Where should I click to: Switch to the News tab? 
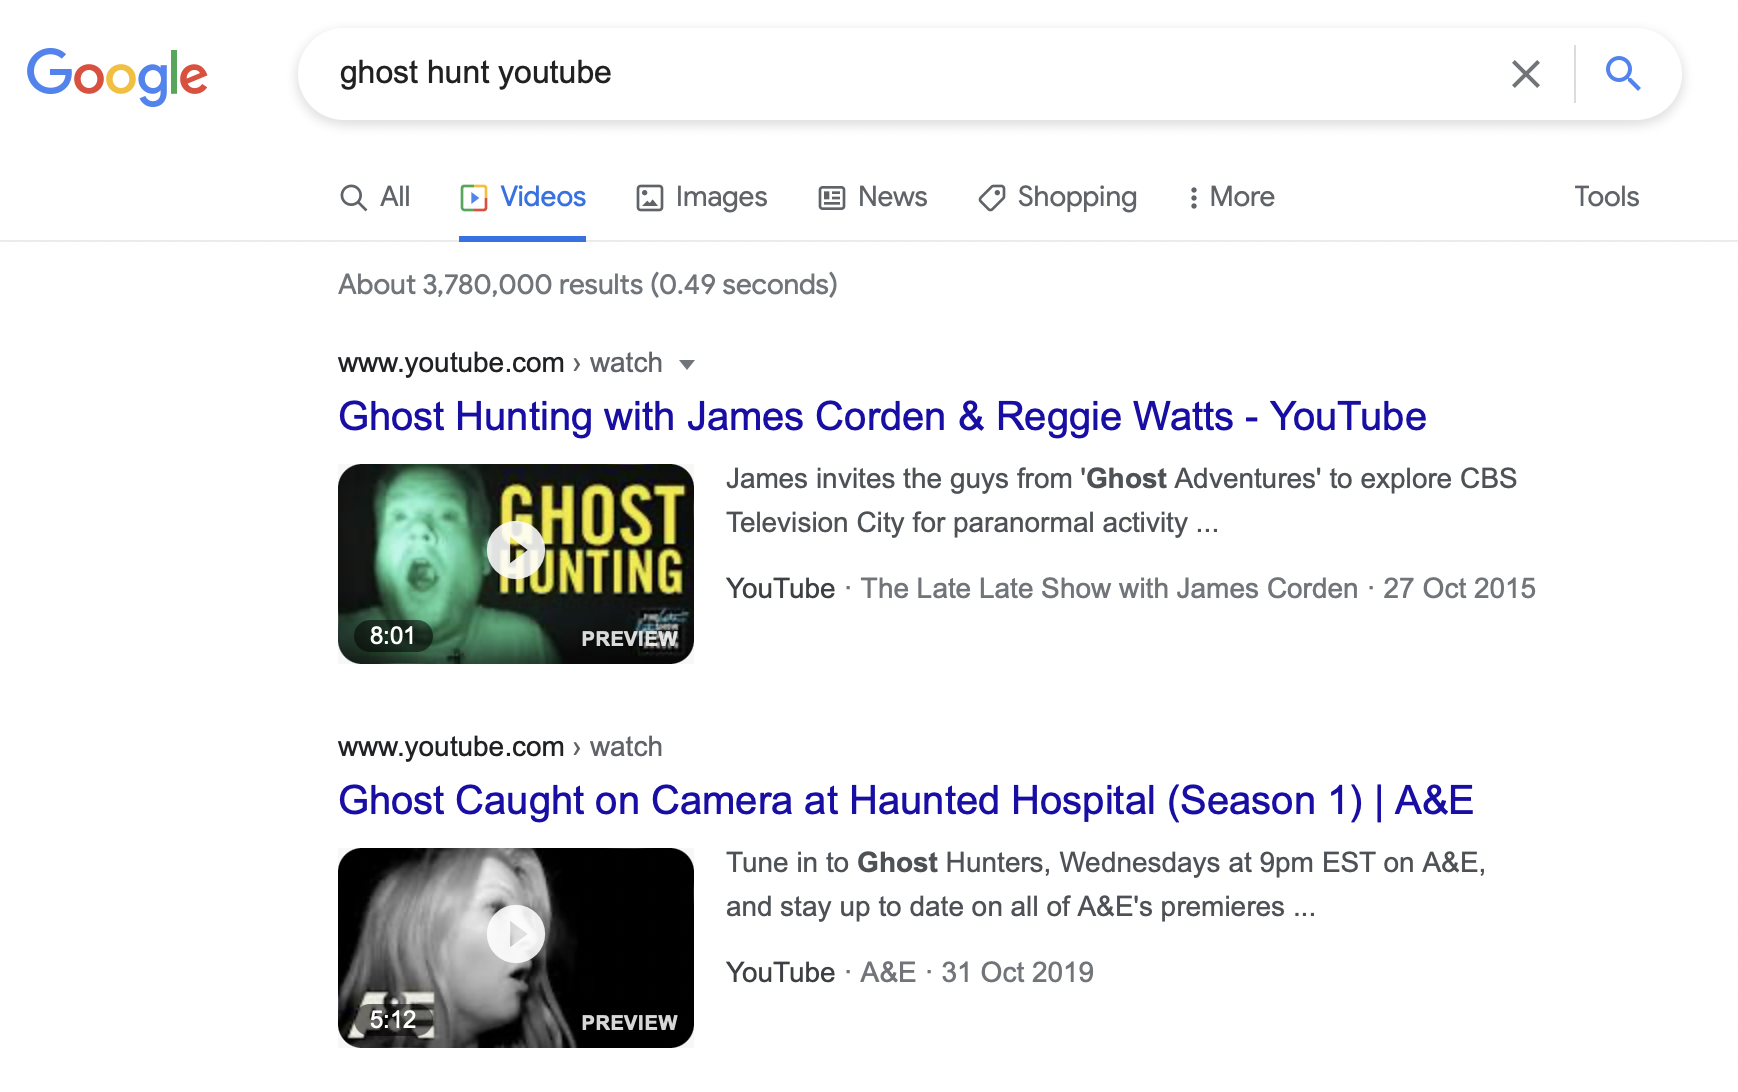(x=873, y=197)
